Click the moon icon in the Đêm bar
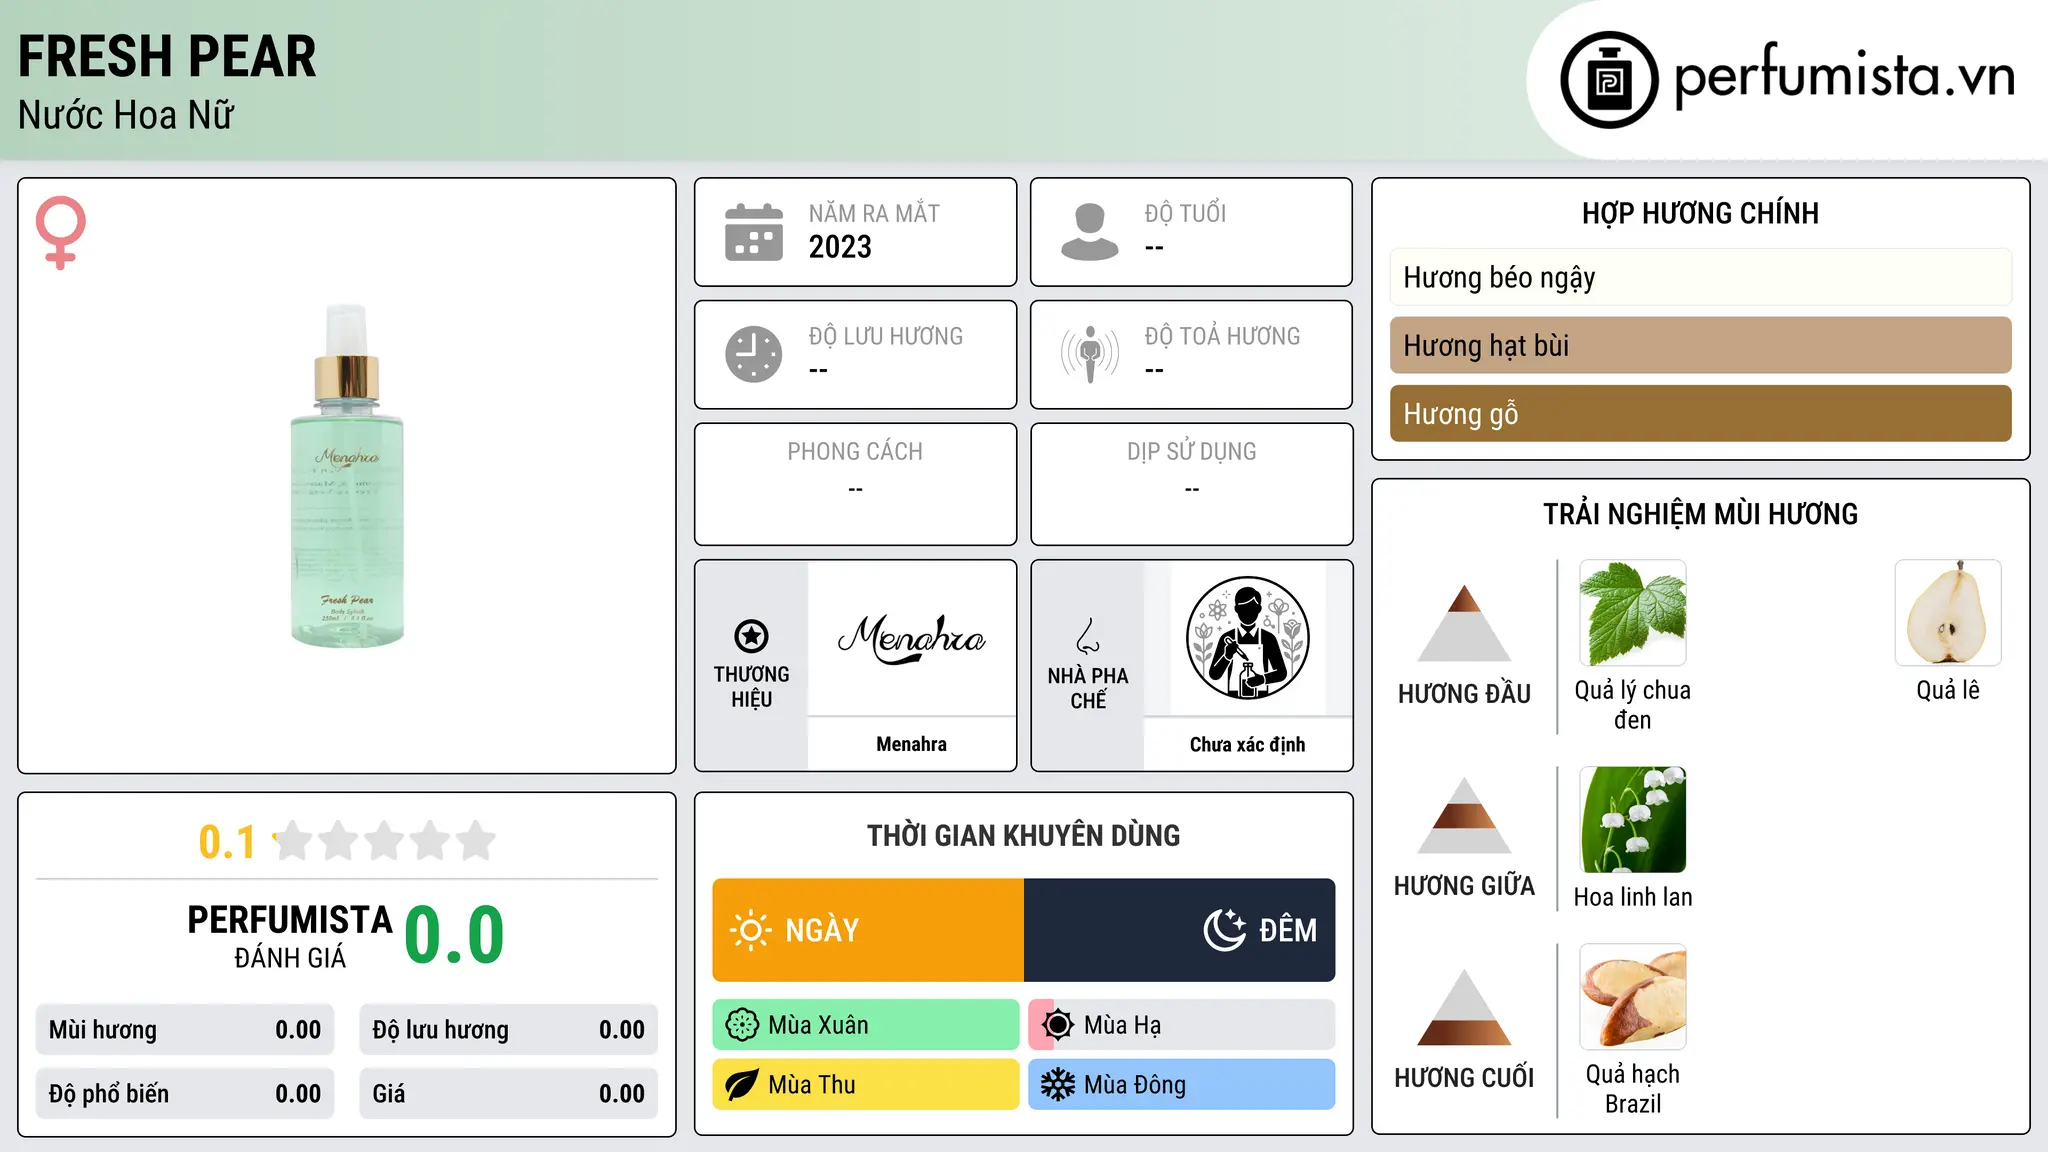2048x1152 pixels. [x=1225, y=930]
